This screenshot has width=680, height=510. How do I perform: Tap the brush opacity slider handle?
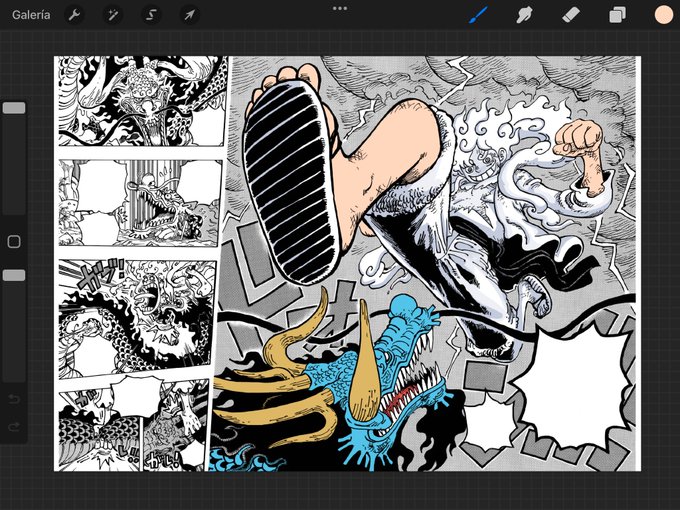point(14,275)
